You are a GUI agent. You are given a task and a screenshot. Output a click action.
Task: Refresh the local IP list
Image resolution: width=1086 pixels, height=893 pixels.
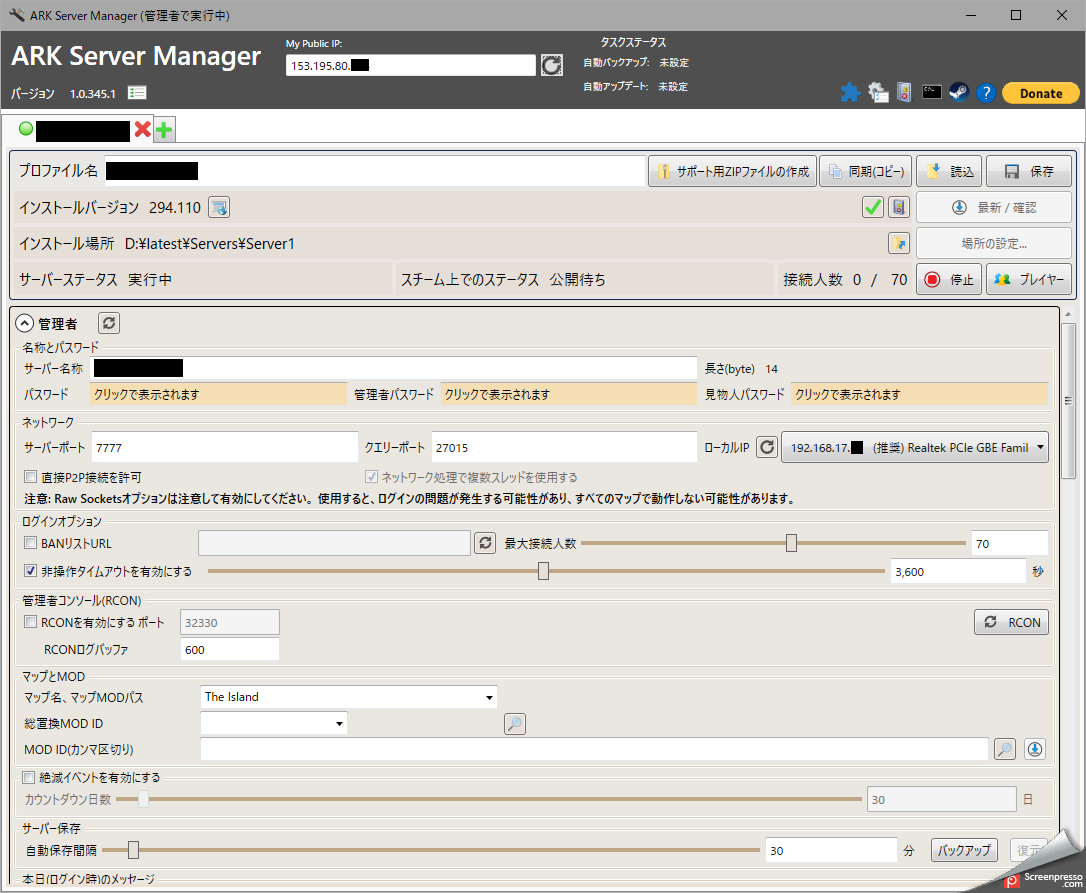767,447
